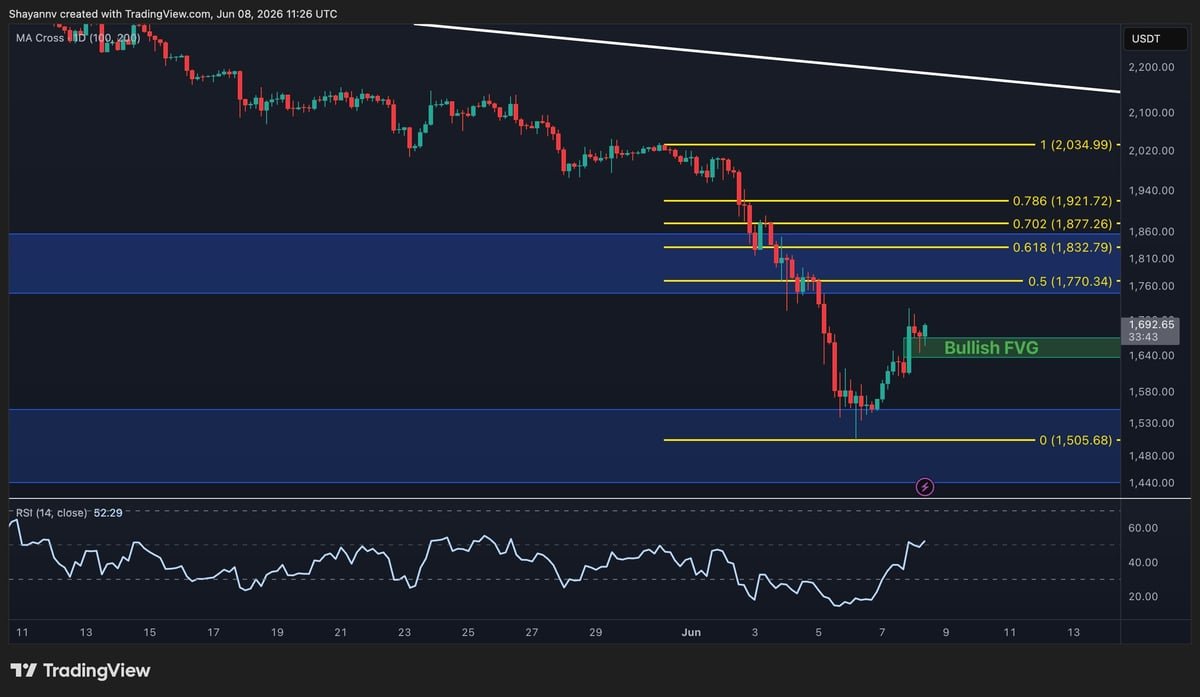The width and height of the screenshot is (1200, 697).
Task: Click the purple lightning event icon
Action: tap(925, 487)
